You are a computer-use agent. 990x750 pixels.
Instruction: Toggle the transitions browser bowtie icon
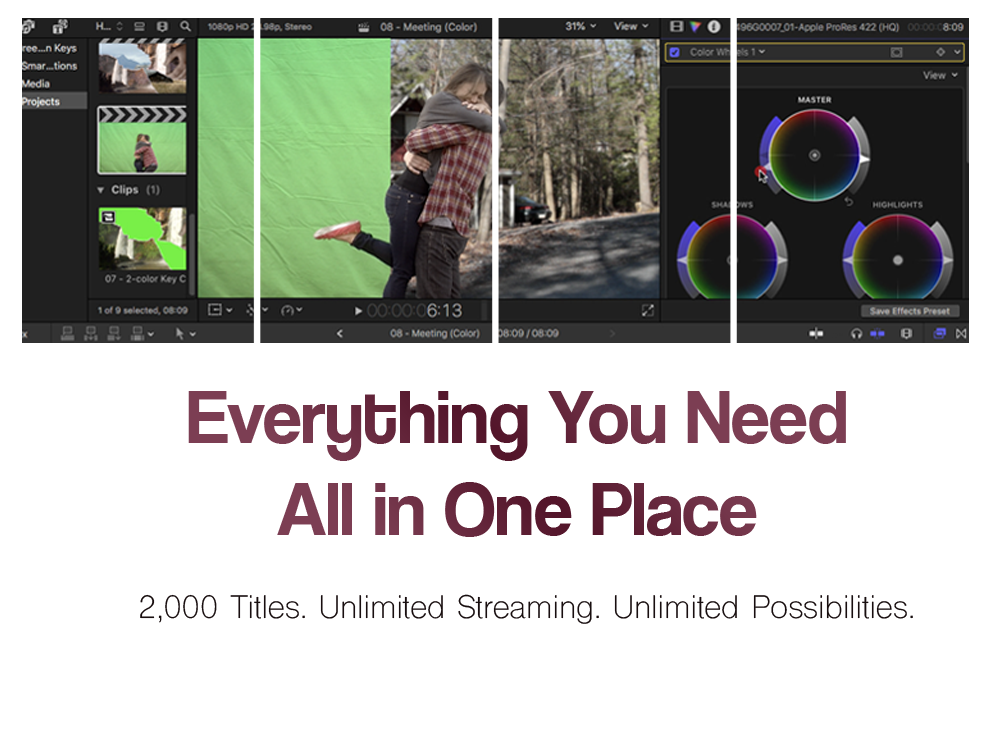pyautogui.click(x=961, y=334)
